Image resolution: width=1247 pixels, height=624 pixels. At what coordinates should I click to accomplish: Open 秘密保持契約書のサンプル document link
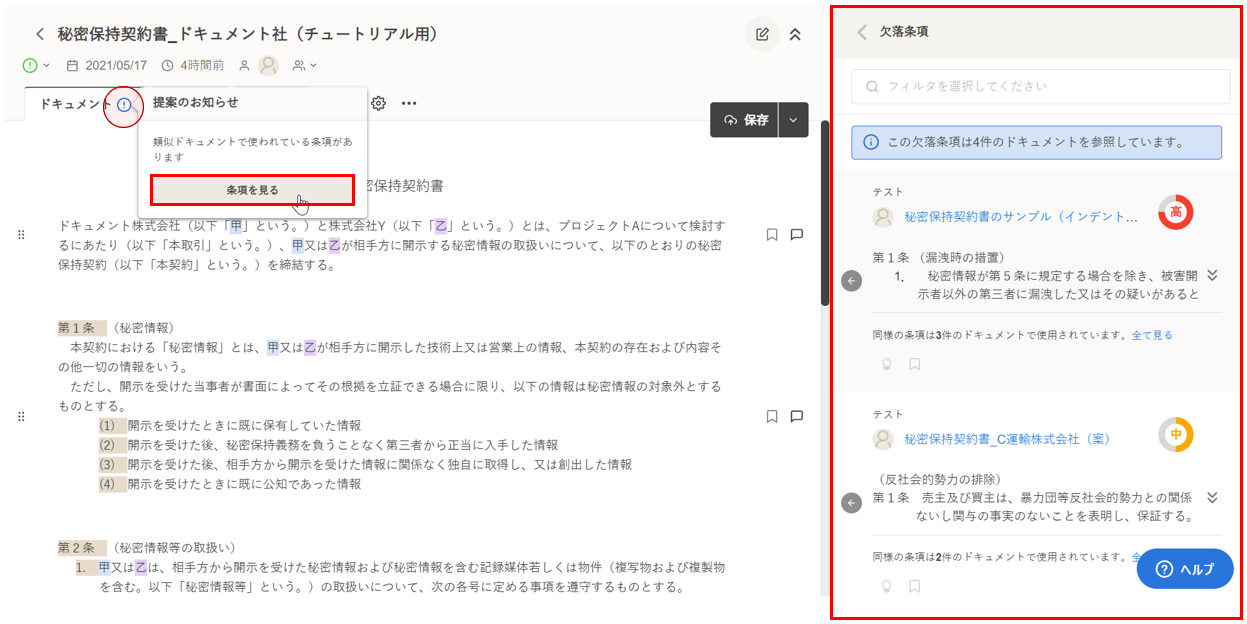(1020, 216)
